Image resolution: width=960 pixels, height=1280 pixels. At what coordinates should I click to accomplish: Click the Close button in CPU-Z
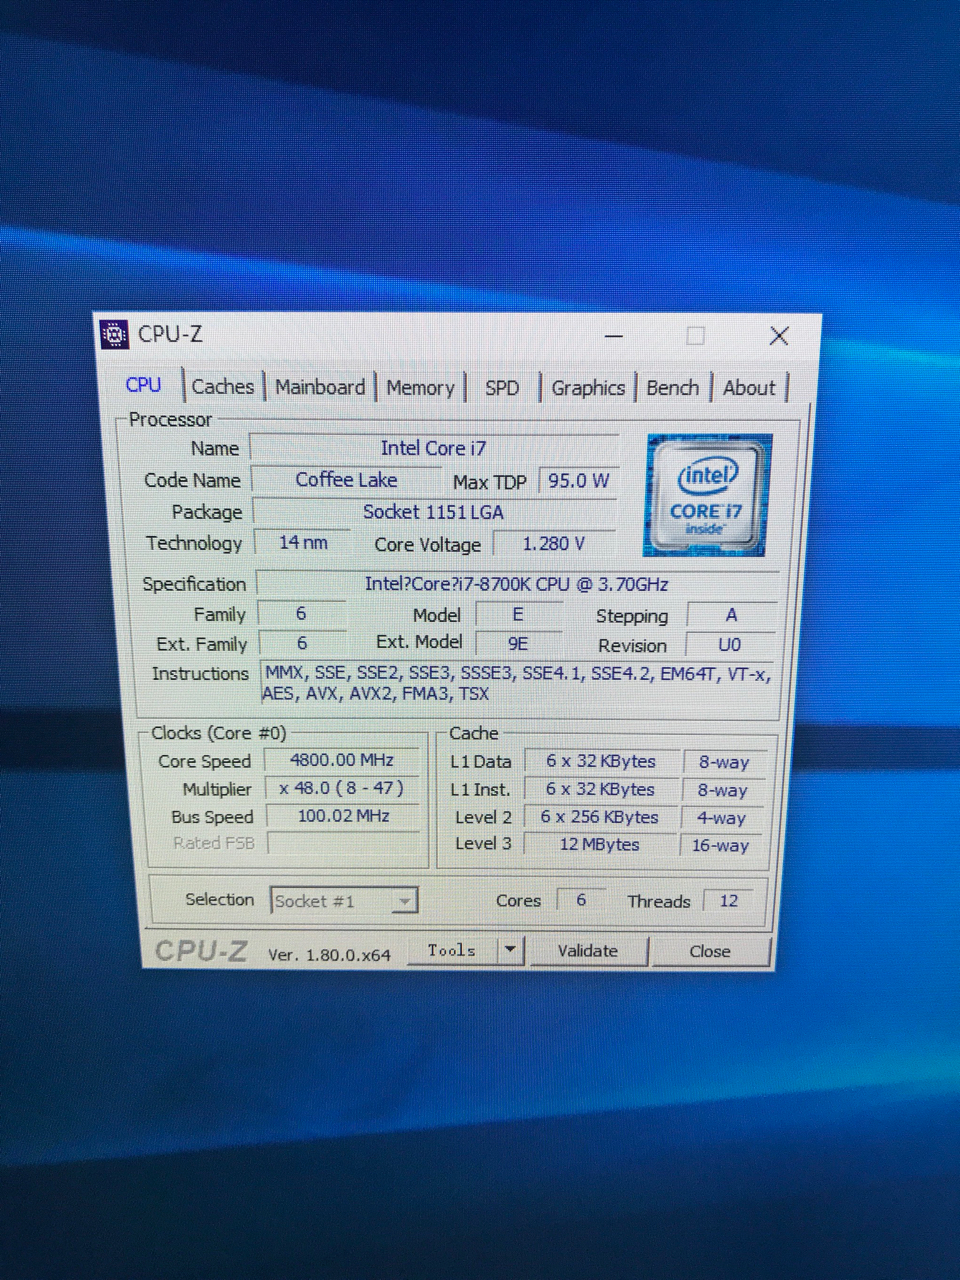tap(710, 951)
